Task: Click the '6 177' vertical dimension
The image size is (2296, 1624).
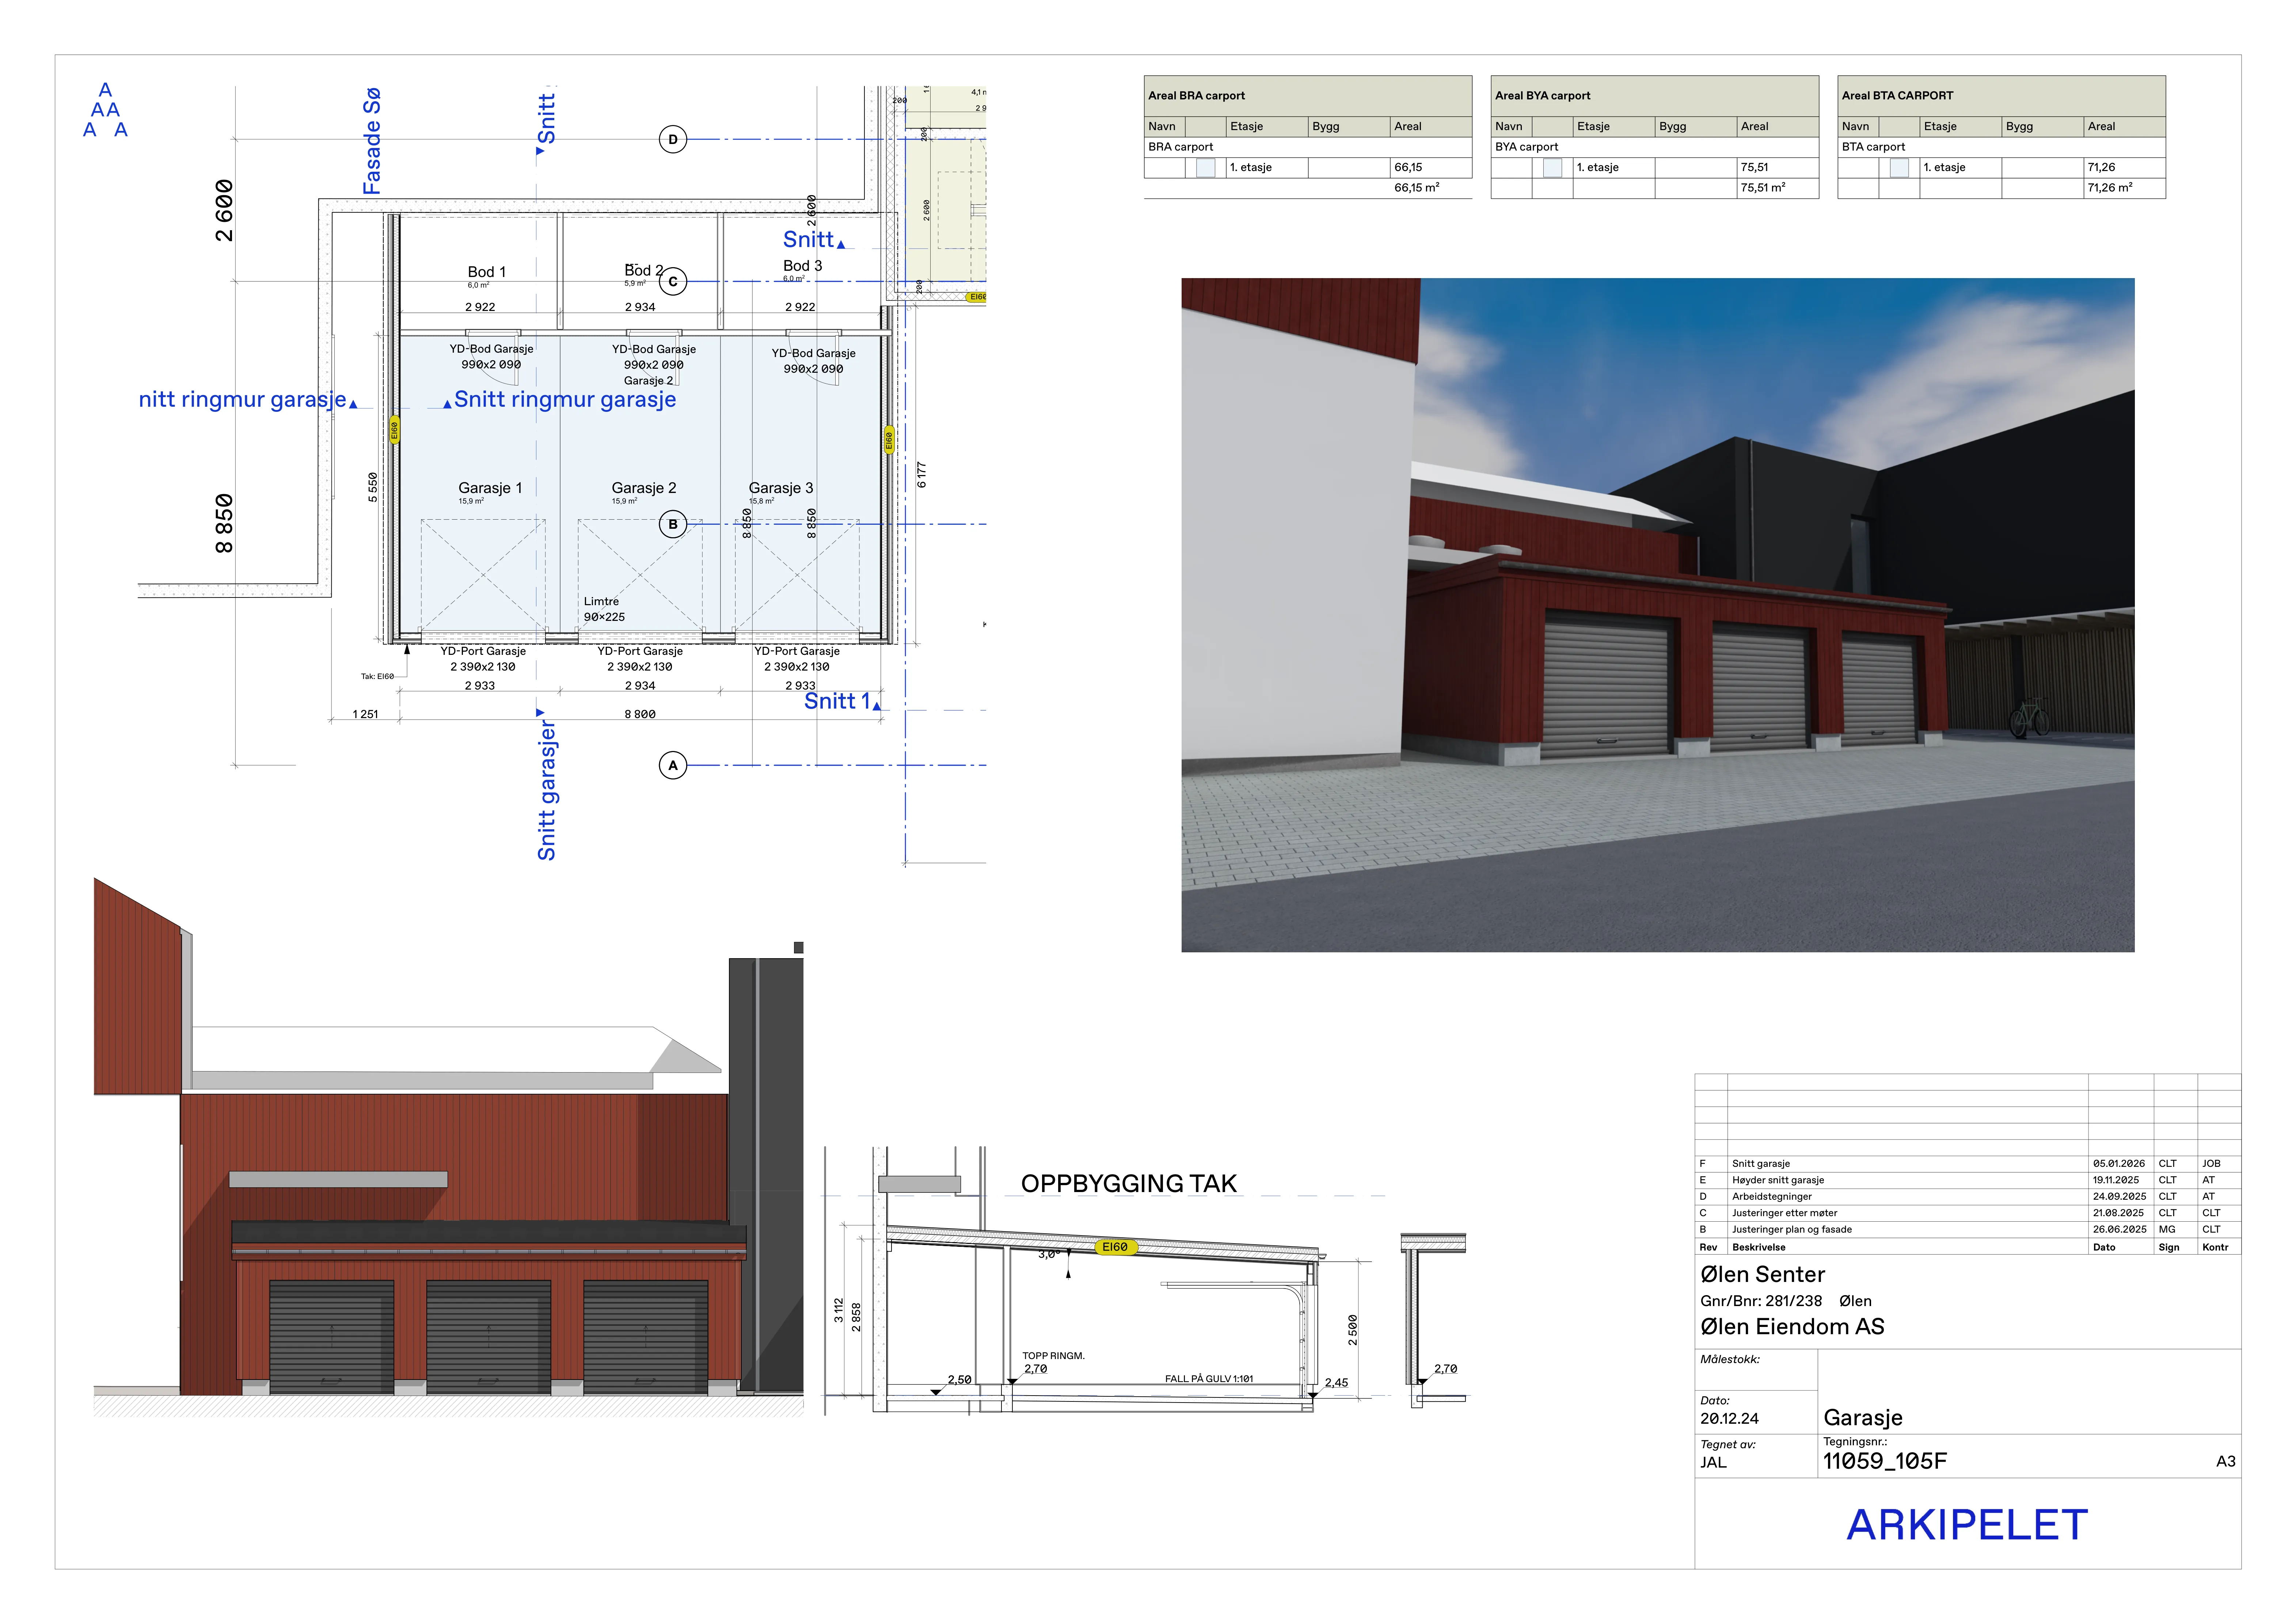Action: point(922,475)
